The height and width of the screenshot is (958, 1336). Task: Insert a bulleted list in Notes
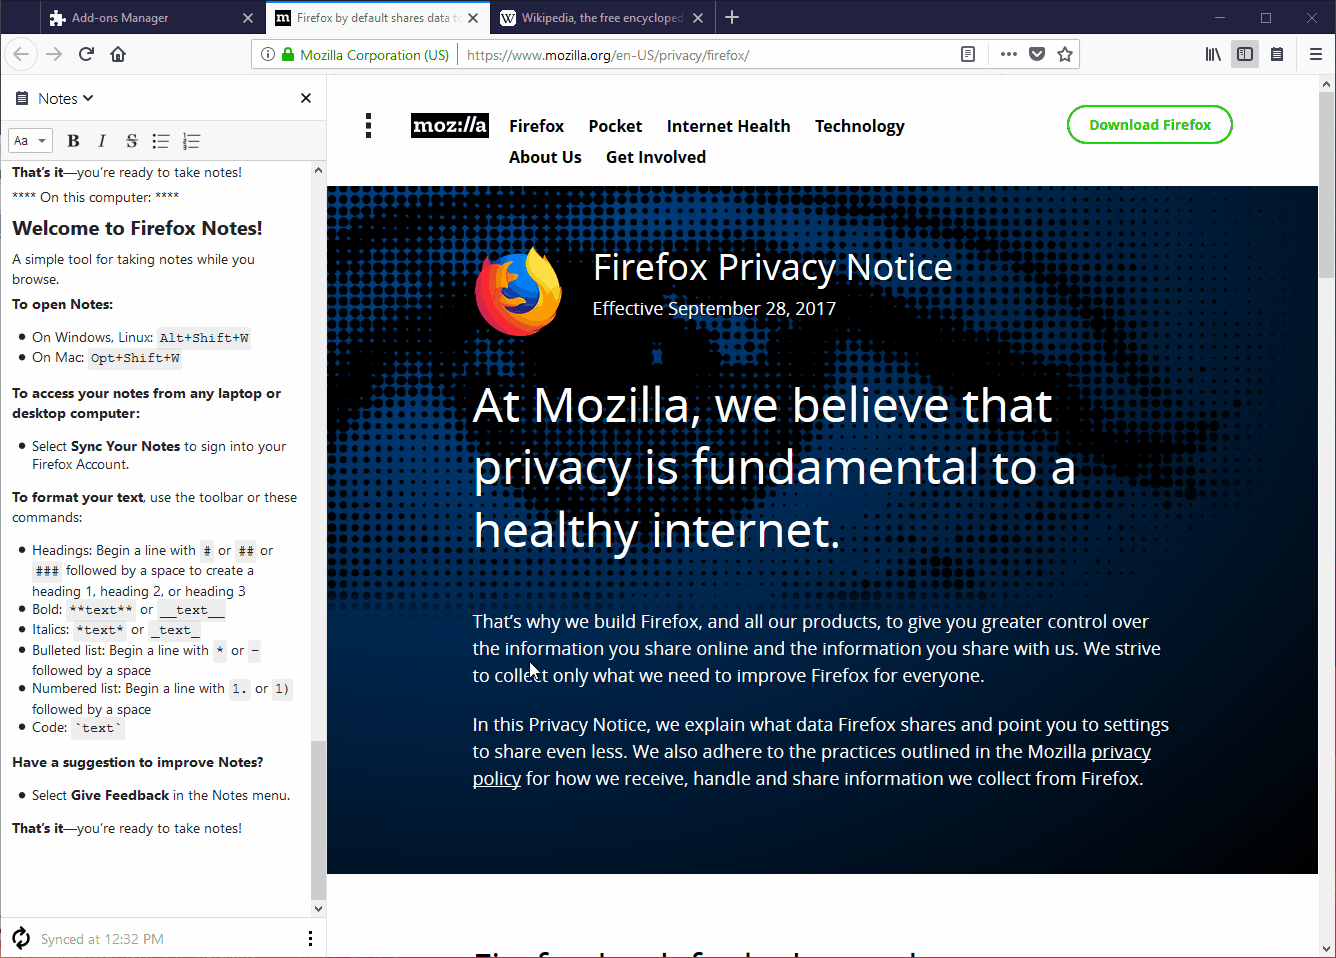pos(161,141)
